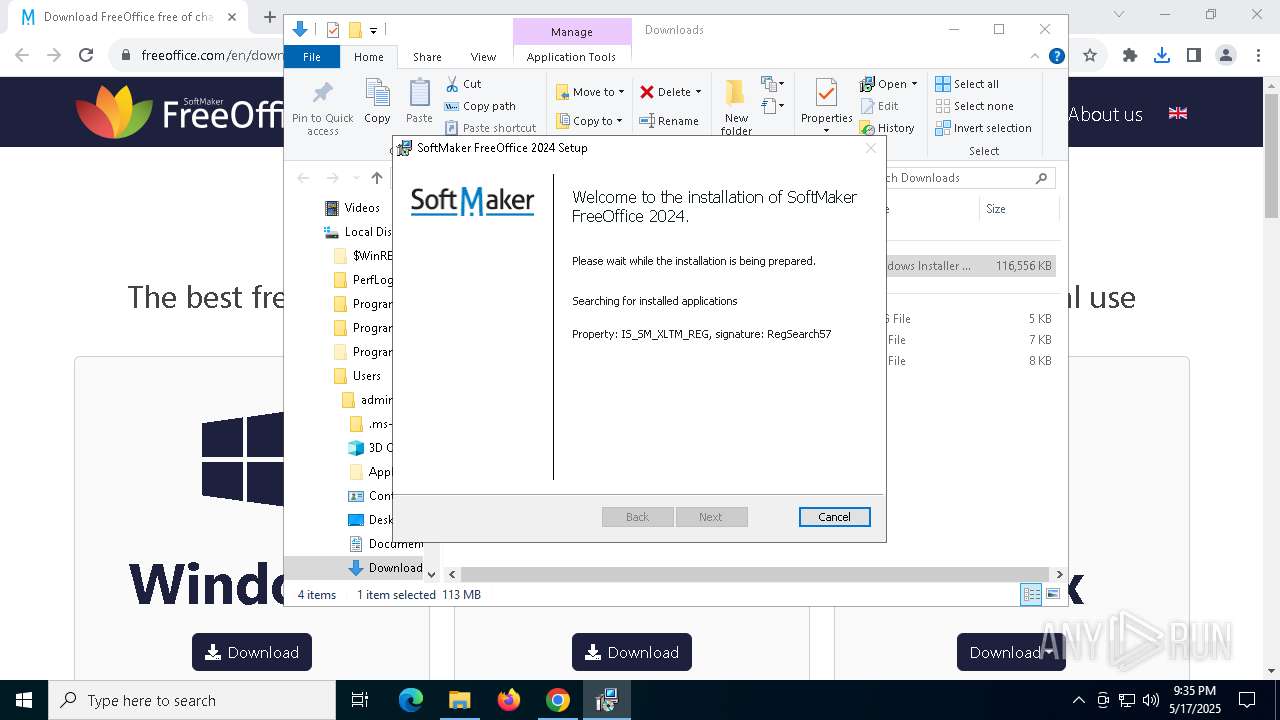This screenshot has height=720, width=1280.
Task: Open the Copy to dropdown
Action: tap(590, 121)
